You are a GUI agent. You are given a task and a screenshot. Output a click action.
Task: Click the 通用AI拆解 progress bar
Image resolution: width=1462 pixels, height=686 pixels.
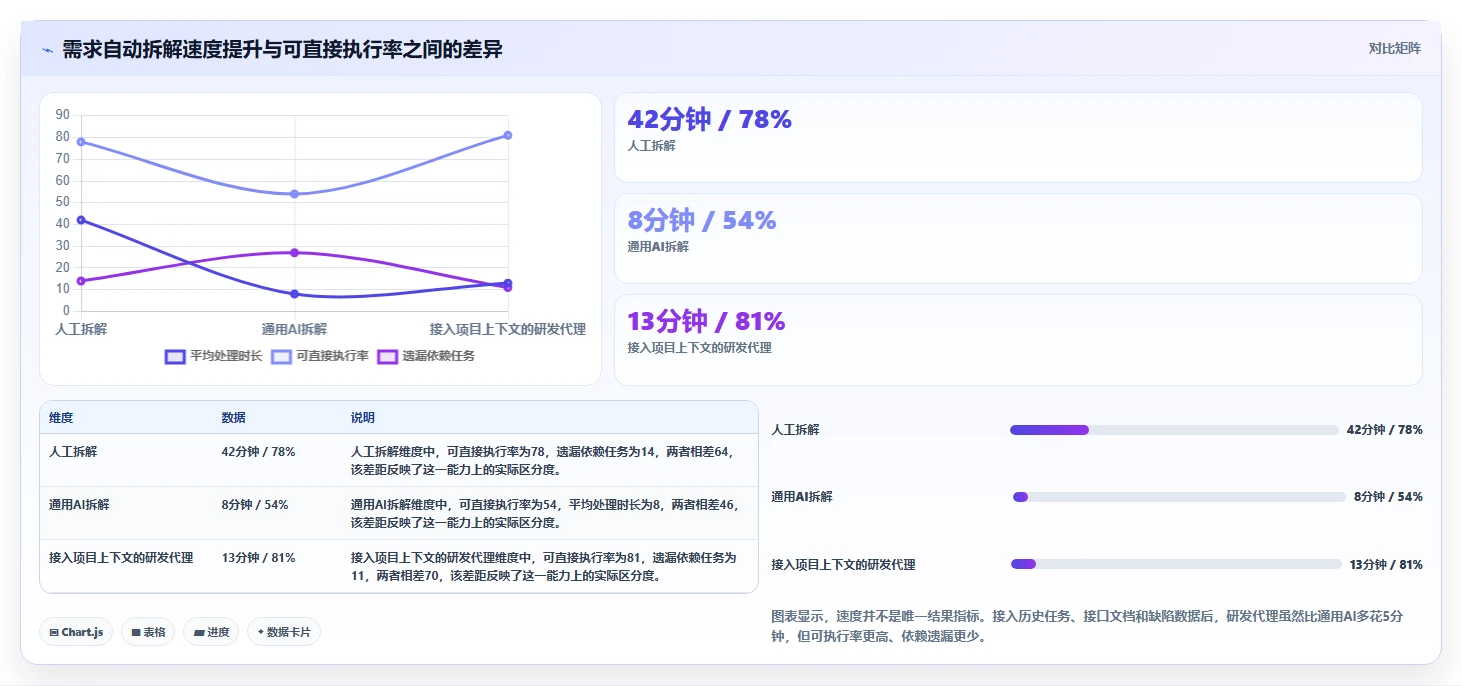(1179, 497)
